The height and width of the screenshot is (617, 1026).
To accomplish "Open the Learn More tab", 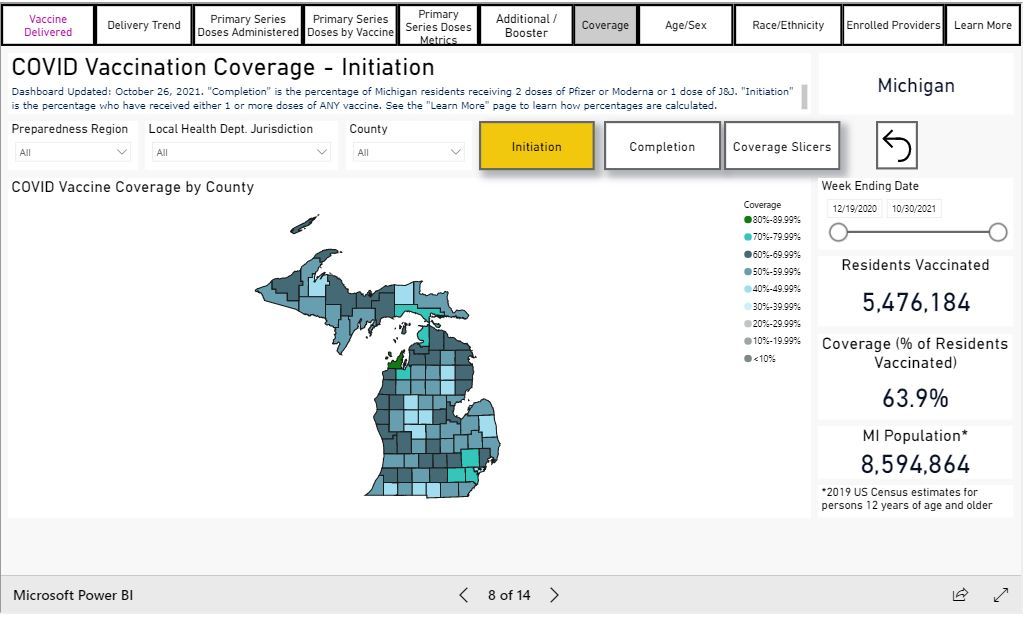I will (x=982, y=25).
